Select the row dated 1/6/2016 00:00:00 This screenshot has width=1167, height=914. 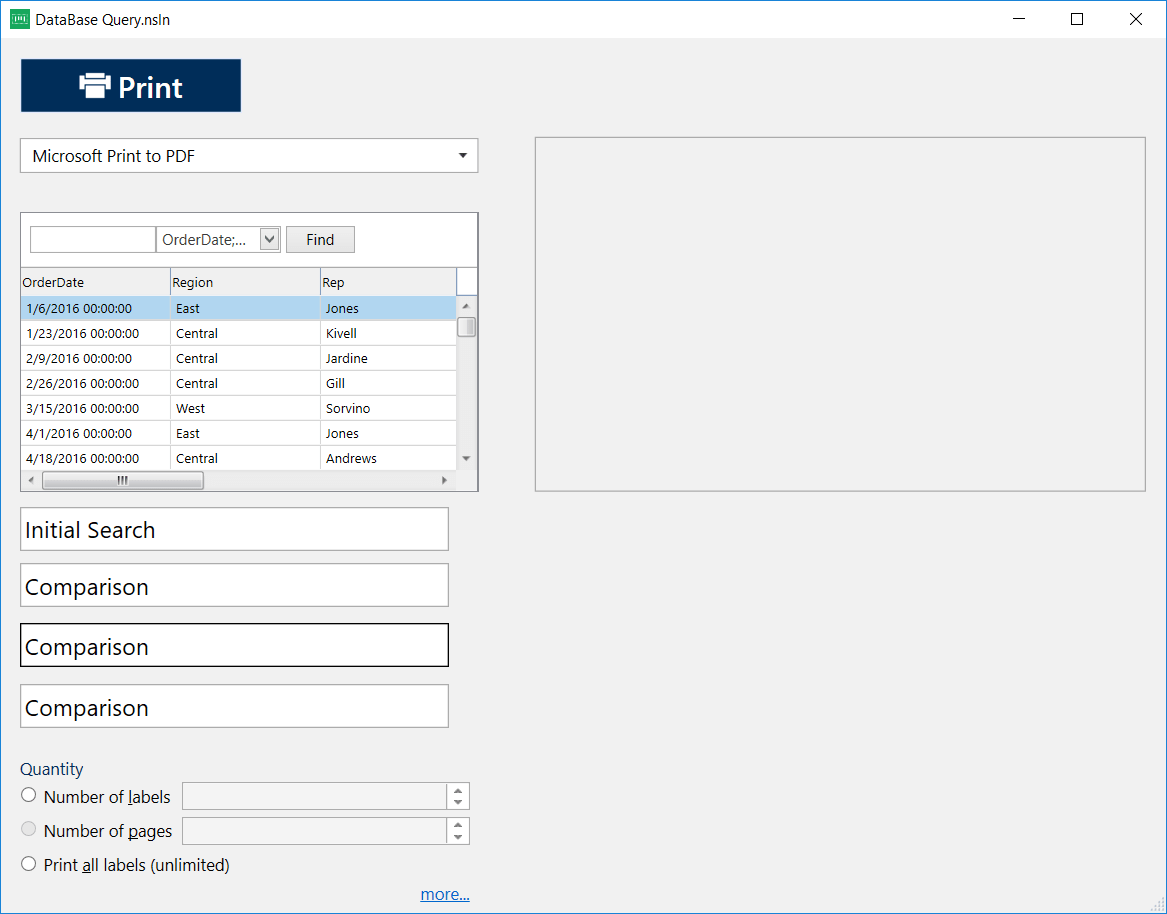(238, 308)
